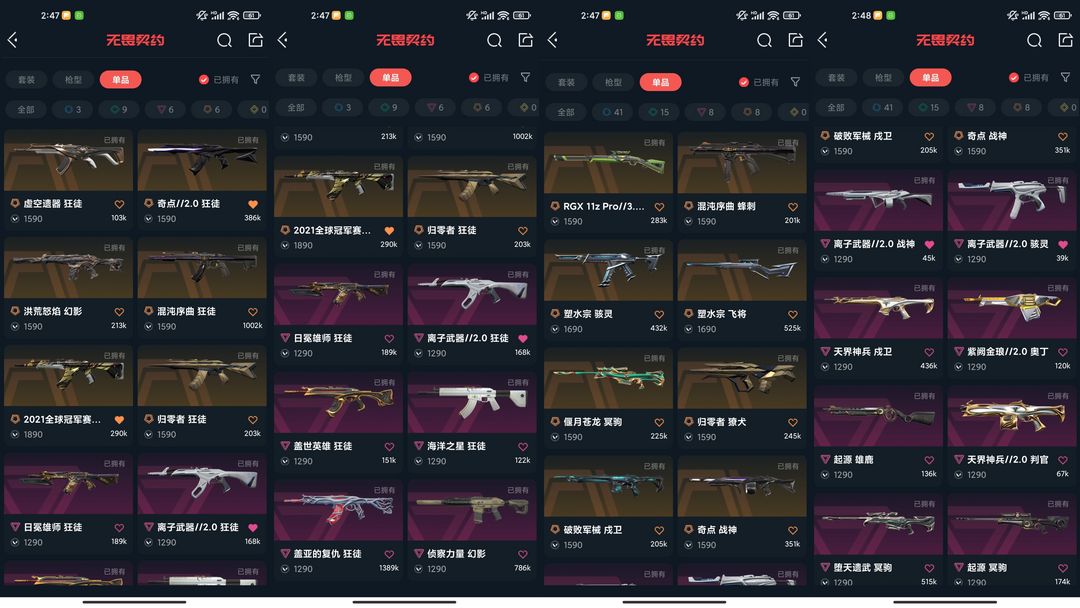Unfavorite 奇点//2.0 狂徒 orange heart
Image resolution: width=1080 pixels, height=608 pixels.
[253, 205]
